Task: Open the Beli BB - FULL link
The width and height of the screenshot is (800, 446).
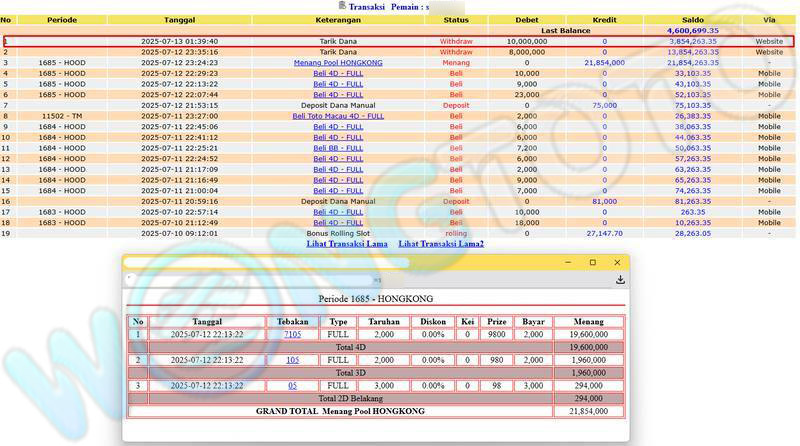Action: click(x=338, y=148)
